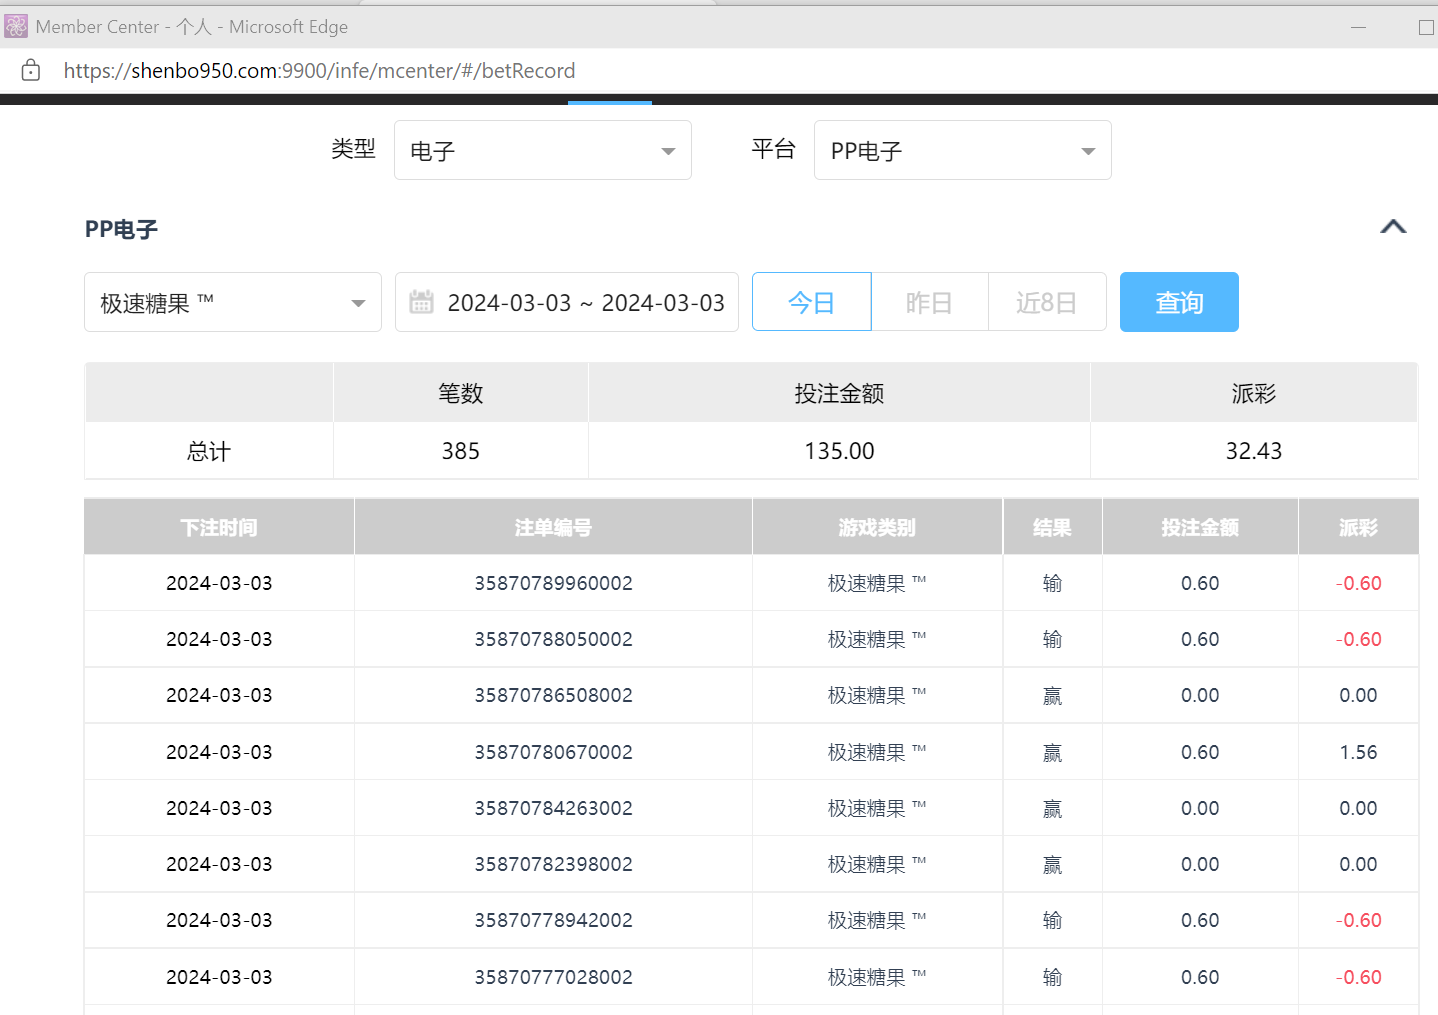The width and height of the screenshot is (1438, 1015).
Task: Click bet number 35870789960002
Action: pyautogui.click(x=553, y=583)
